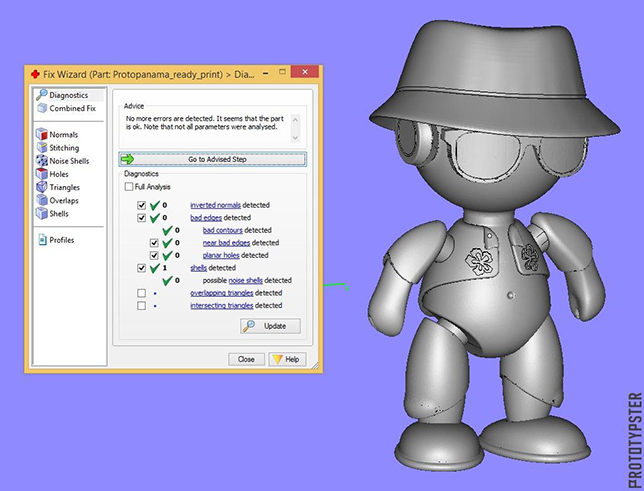Screen dimensions: 644x491
Task: Click the Shells cube icon
Action: 42,213
